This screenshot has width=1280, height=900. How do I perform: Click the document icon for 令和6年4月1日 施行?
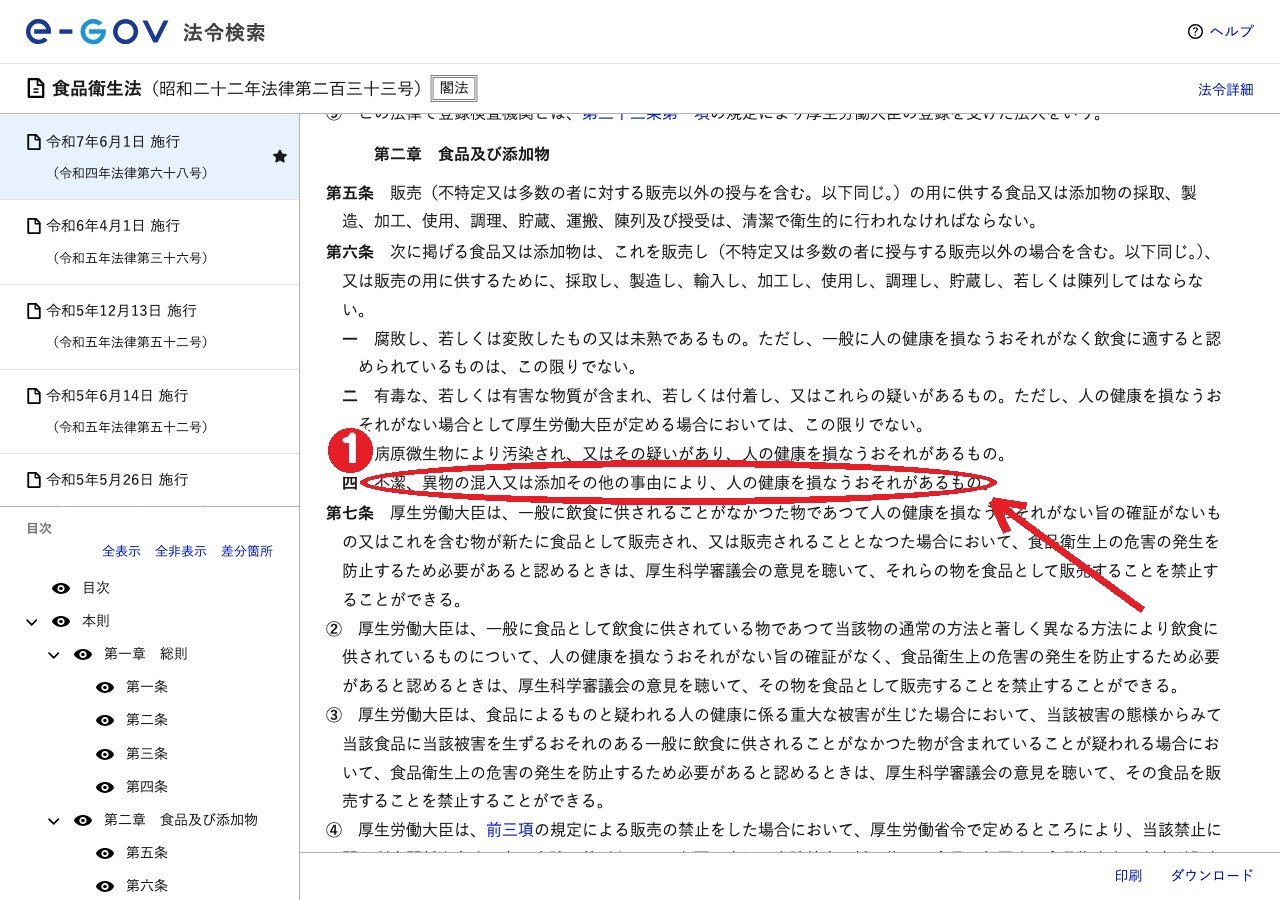(x=34, y=226)
